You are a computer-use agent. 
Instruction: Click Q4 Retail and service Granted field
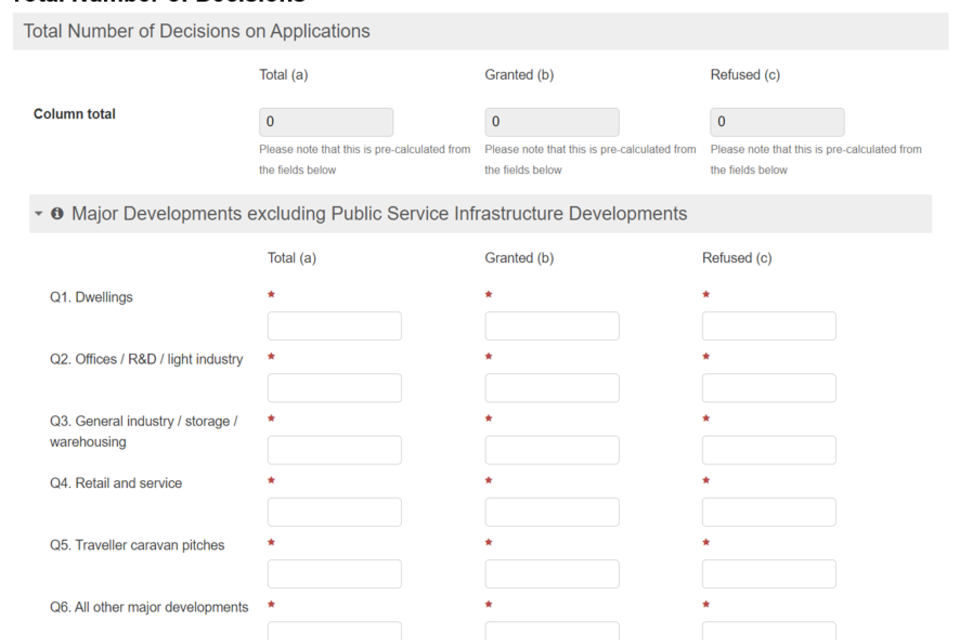click(x=551, y=512)
